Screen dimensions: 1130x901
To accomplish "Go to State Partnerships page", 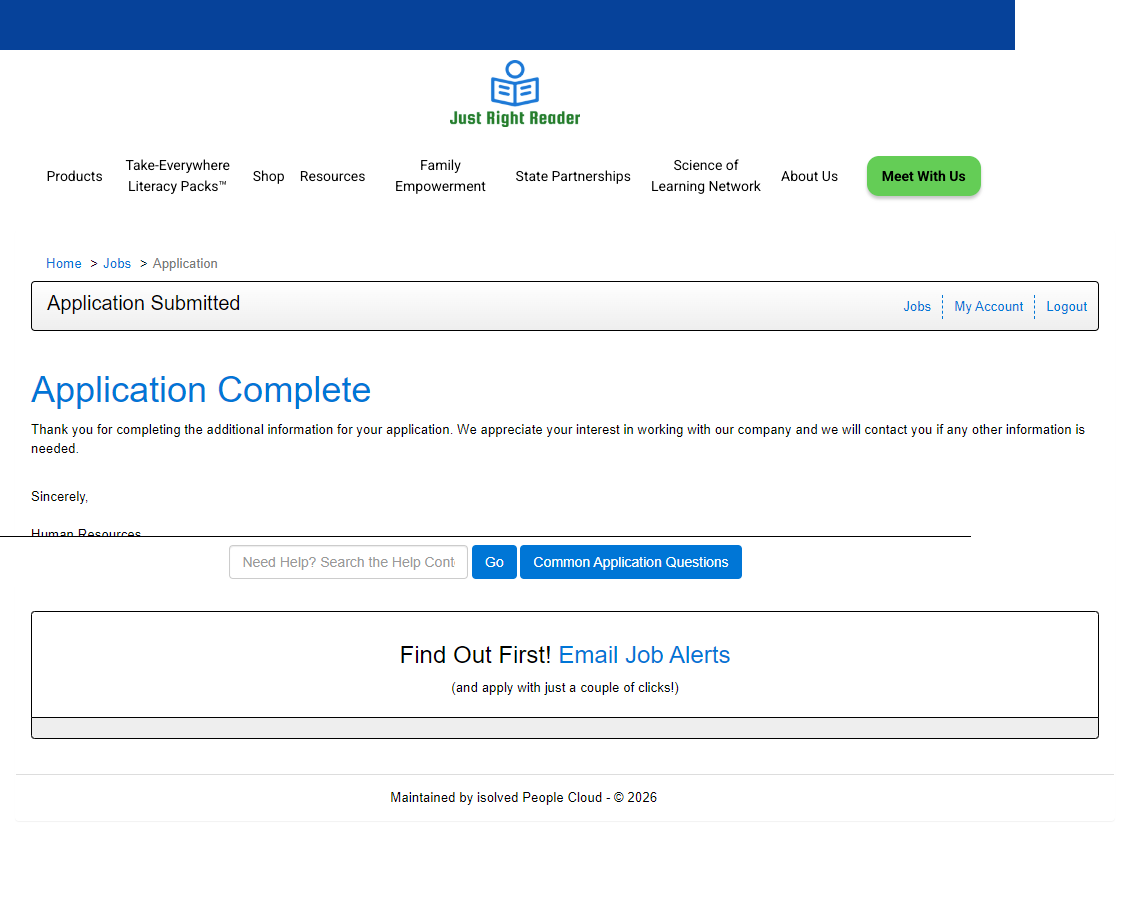I will 573,176.
